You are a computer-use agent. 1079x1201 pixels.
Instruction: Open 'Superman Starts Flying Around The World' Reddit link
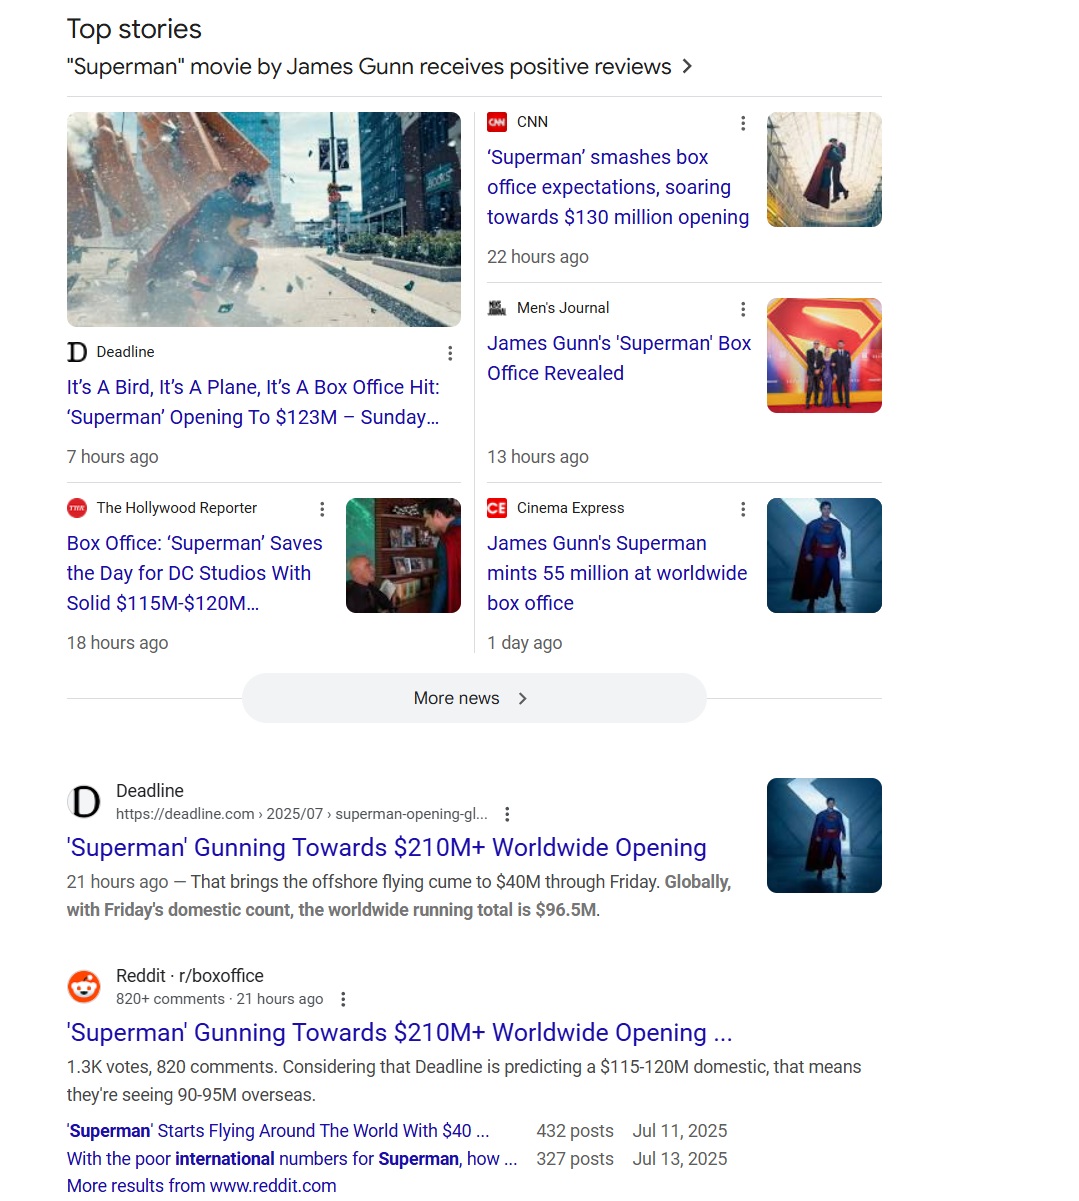278,1131
